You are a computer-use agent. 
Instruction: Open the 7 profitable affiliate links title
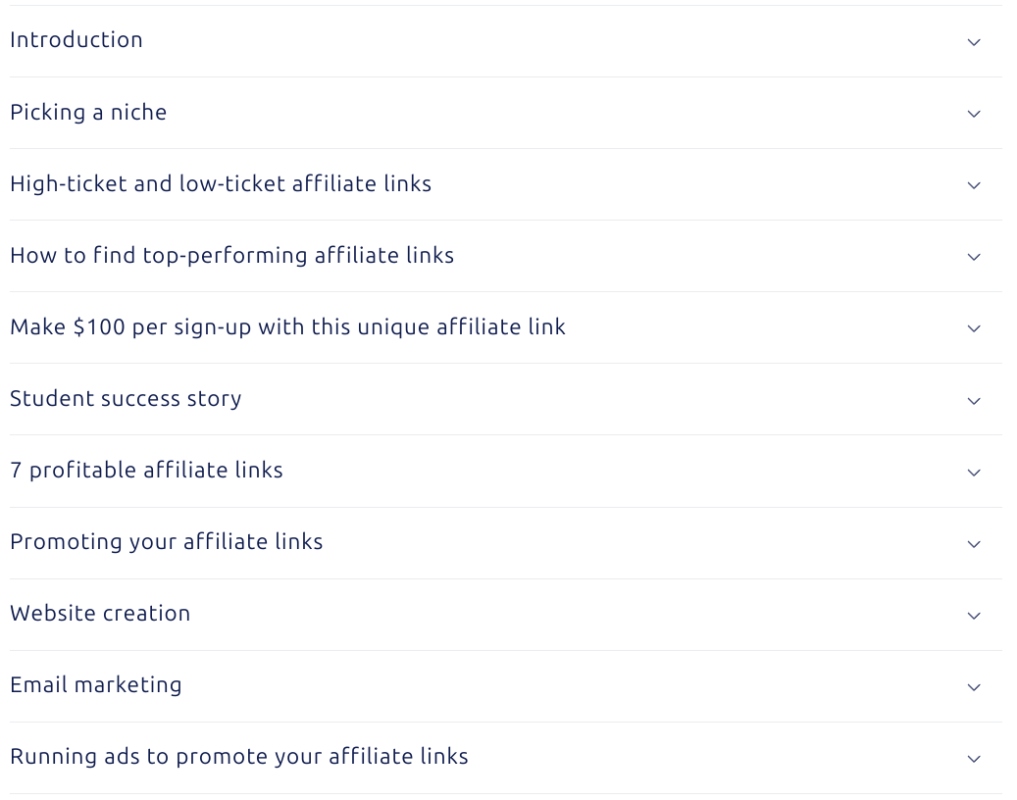147,470
